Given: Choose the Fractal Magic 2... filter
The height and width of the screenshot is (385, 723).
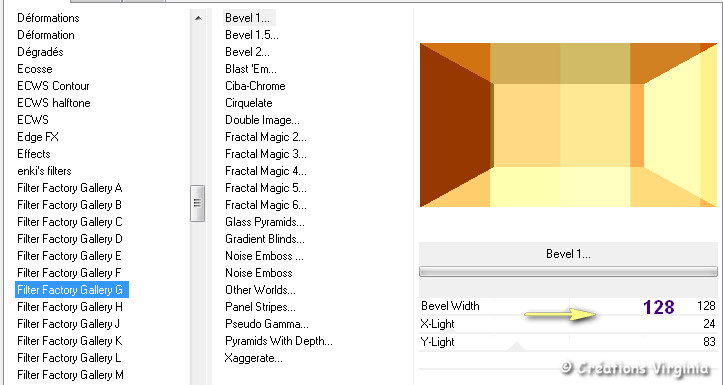Looking at the screenshot, I should click(x=266, y=137).
